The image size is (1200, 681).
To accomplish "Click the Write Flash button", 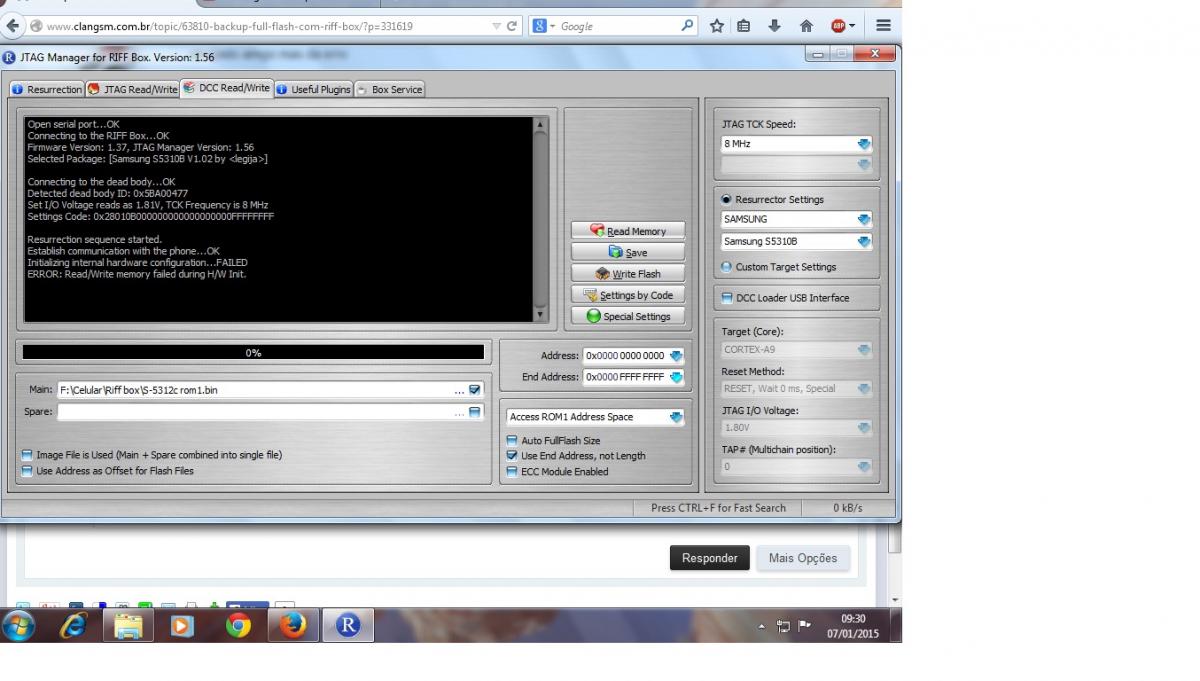I will 628,273.
